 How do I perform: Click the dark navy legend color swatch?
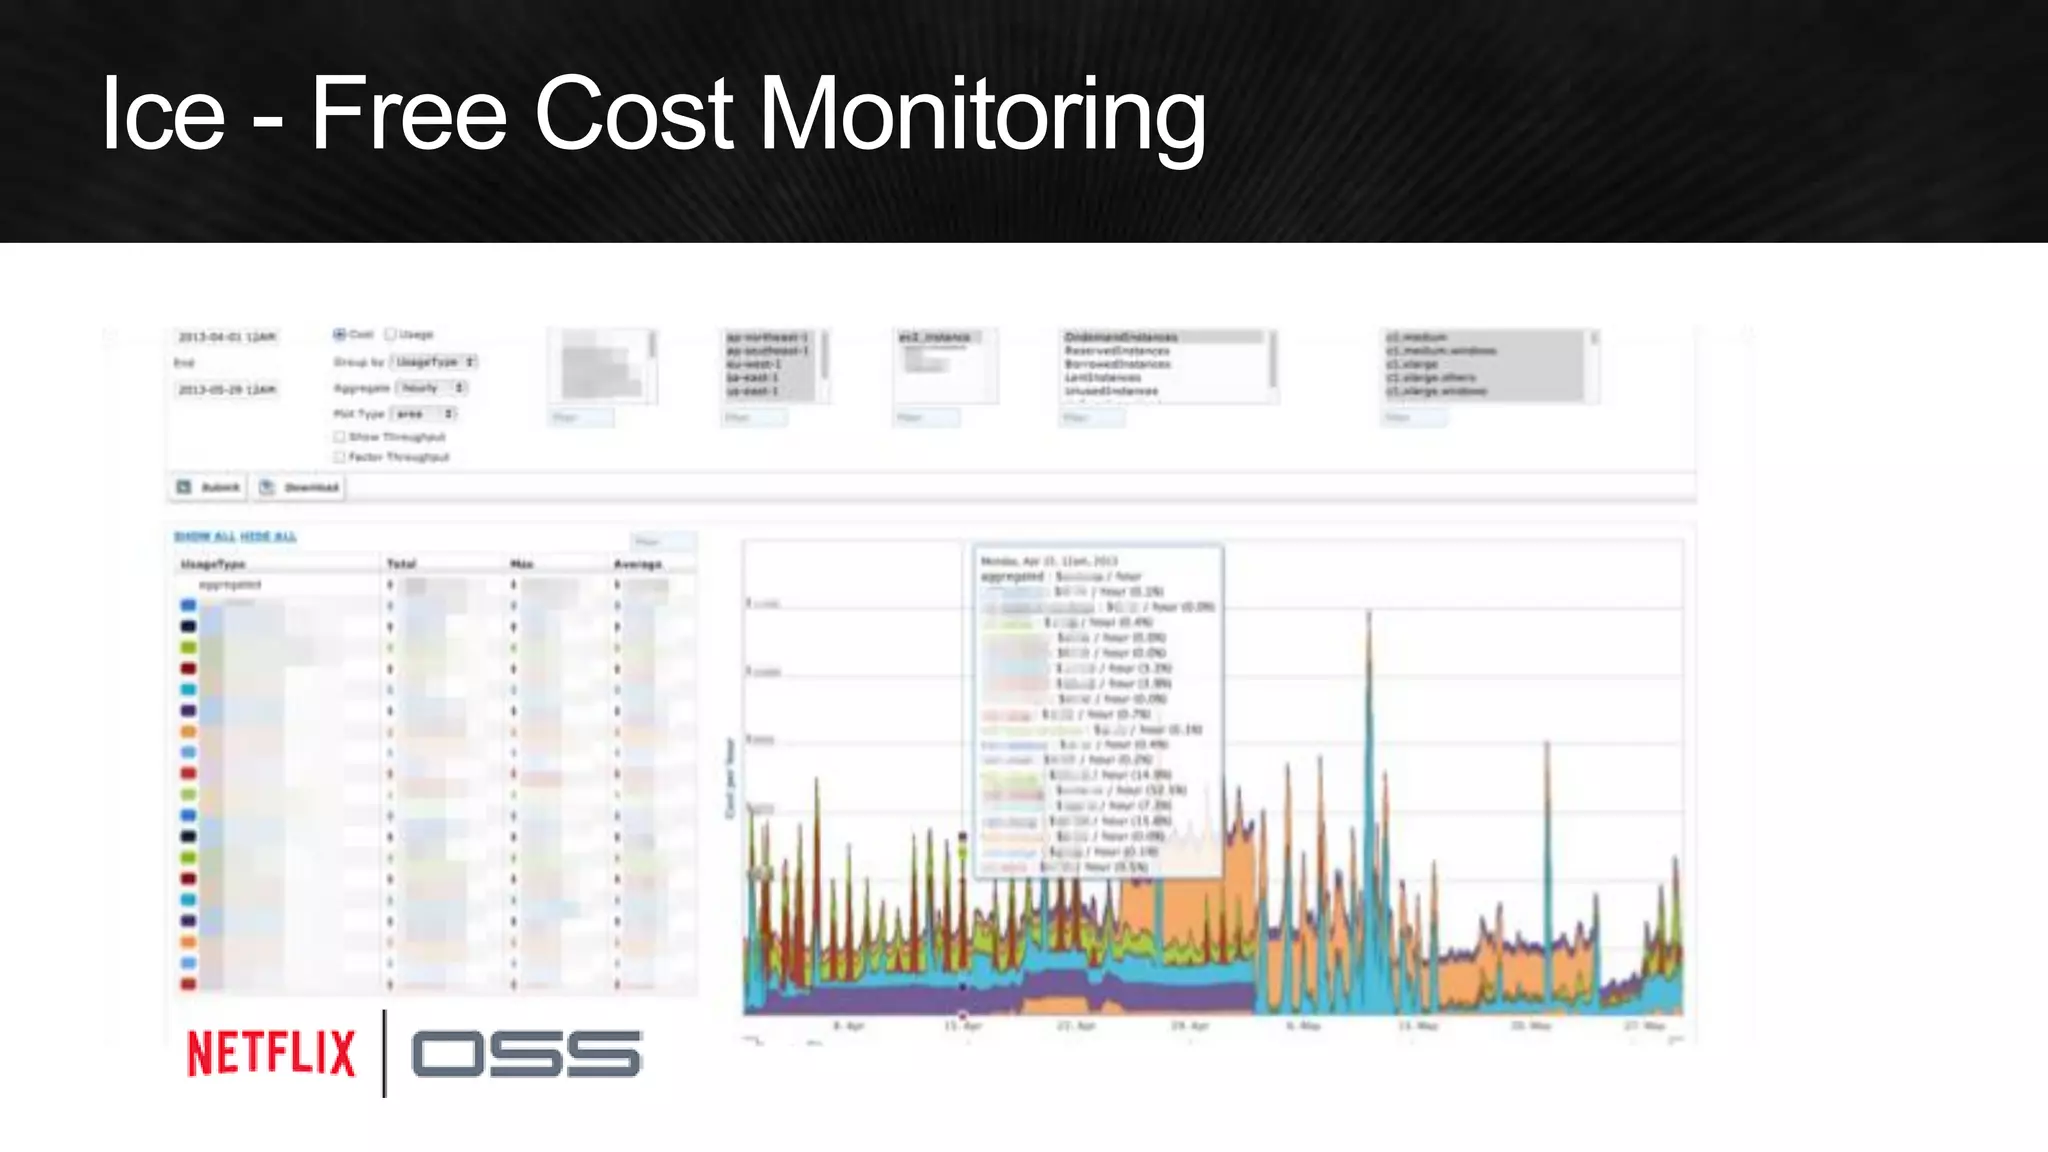[188, 626]
